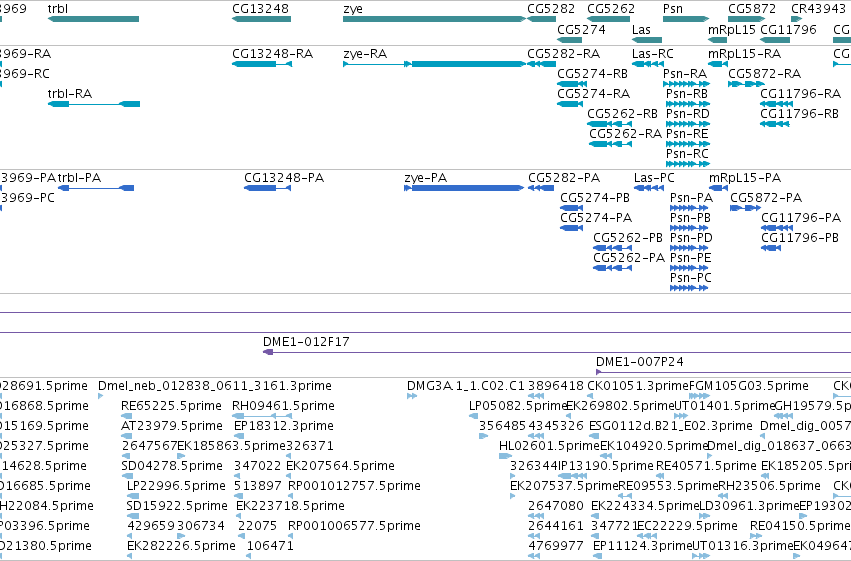Click the Psn-RD transcript label
This screenshot has height=561, width=851.
coord(688,114)
